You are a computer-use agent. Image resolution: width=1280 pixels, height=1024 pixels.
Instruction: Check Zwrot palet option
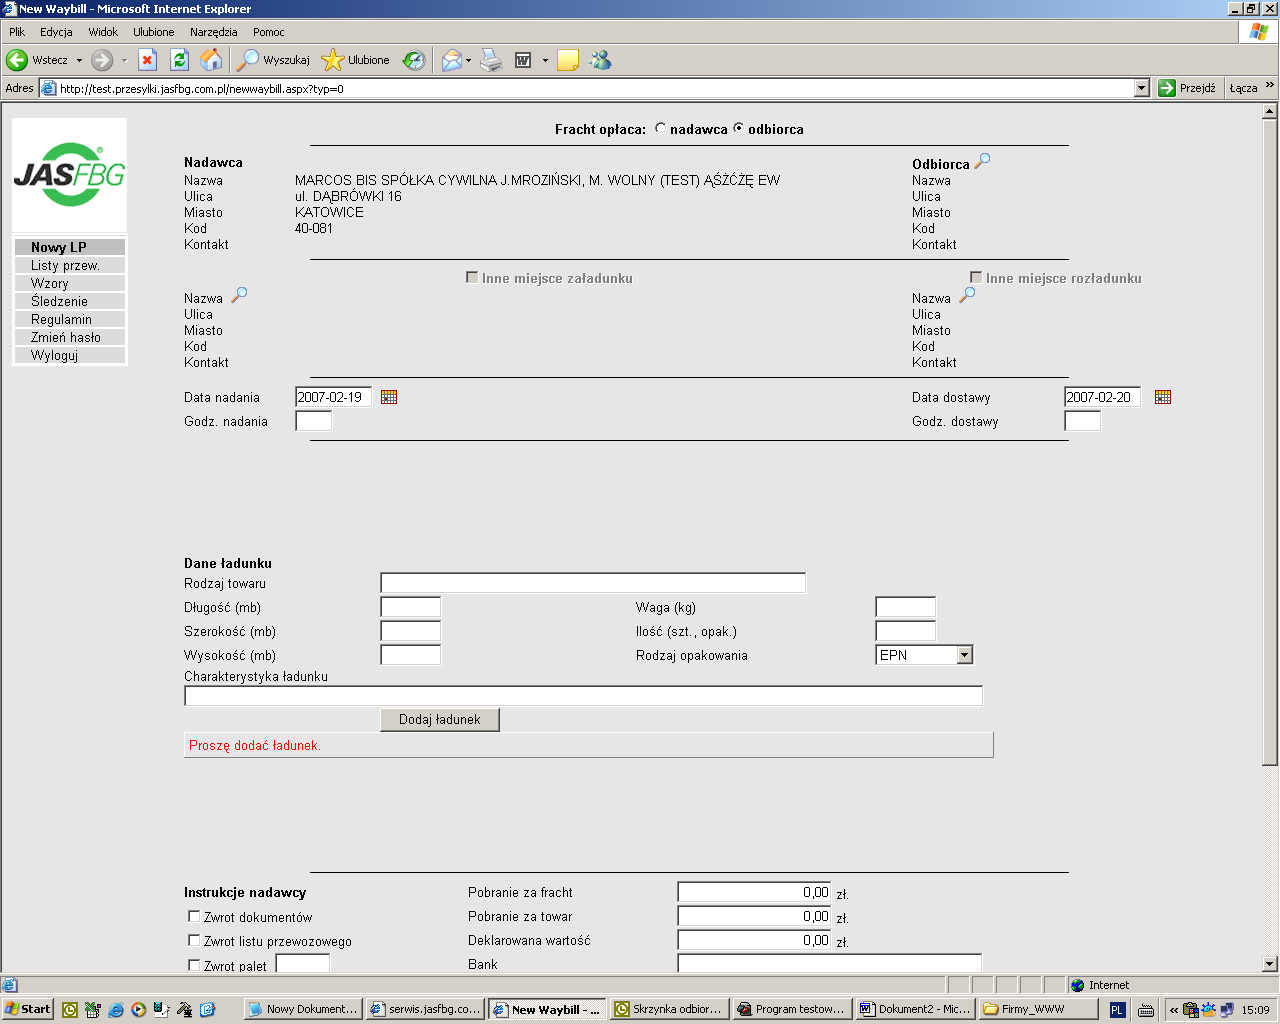coord(194,965)
